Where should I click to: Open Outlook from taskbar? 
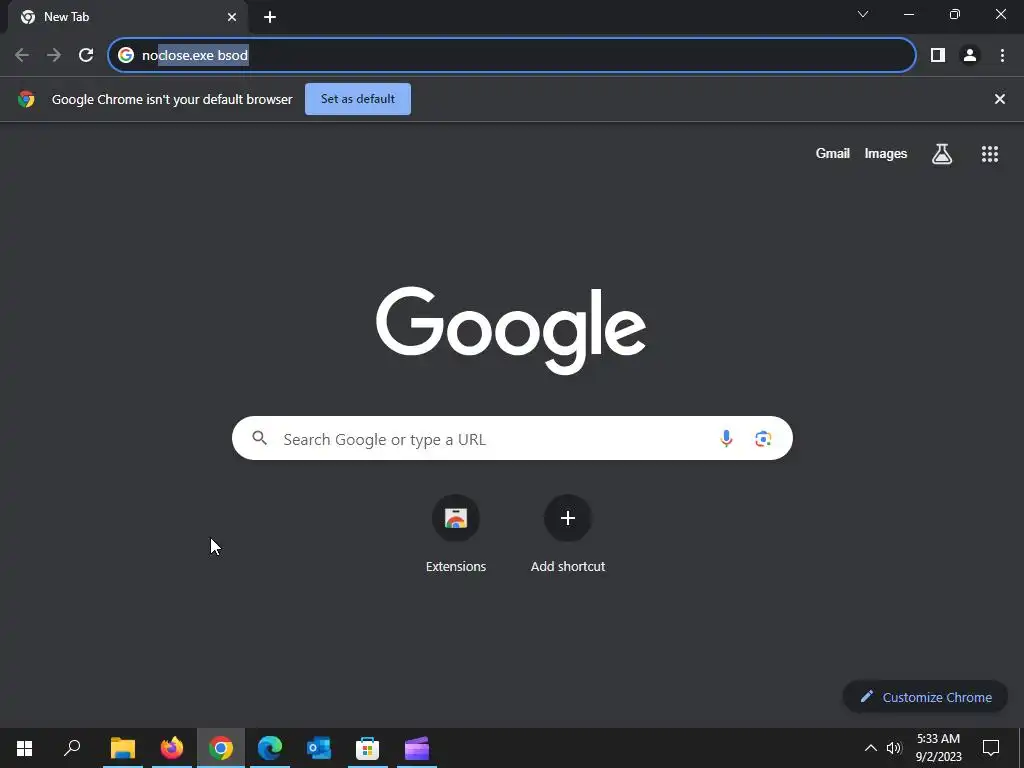click(x=319, y=748)
